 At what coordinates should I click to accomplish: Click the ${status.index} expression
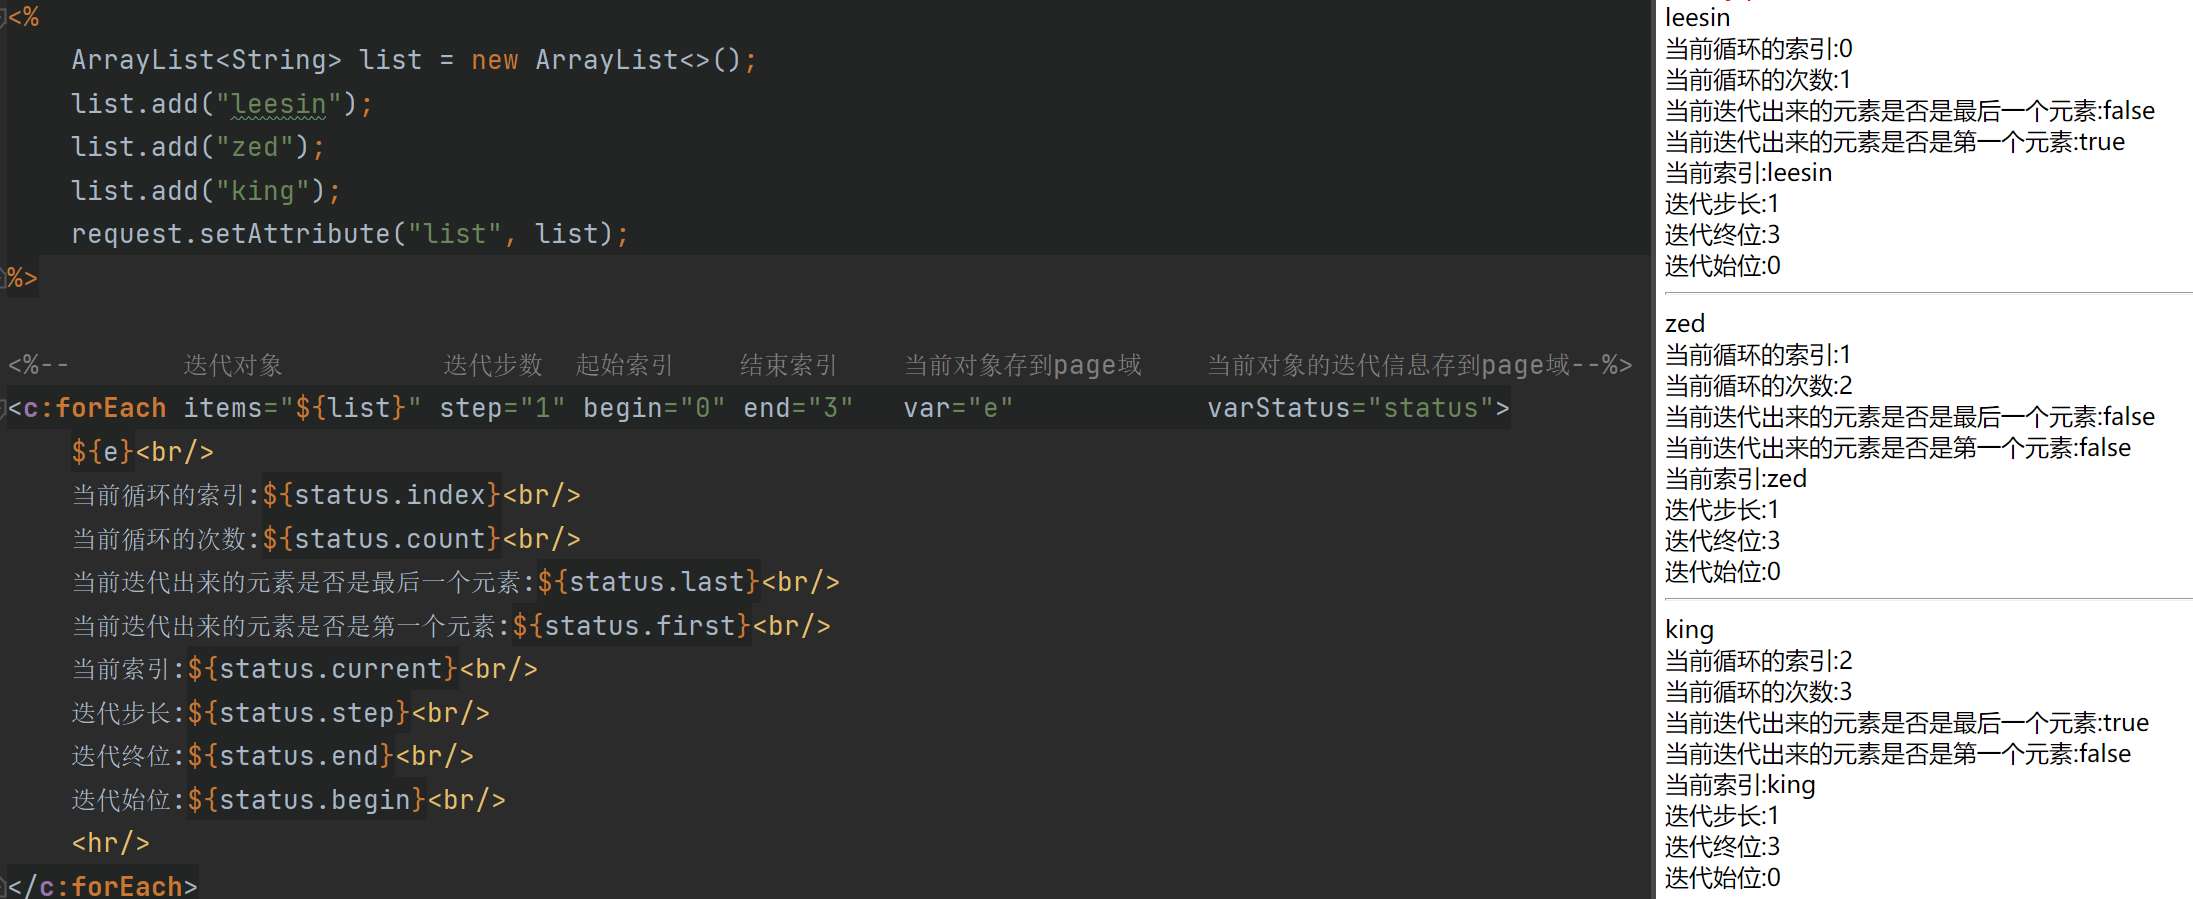point(382,495)
